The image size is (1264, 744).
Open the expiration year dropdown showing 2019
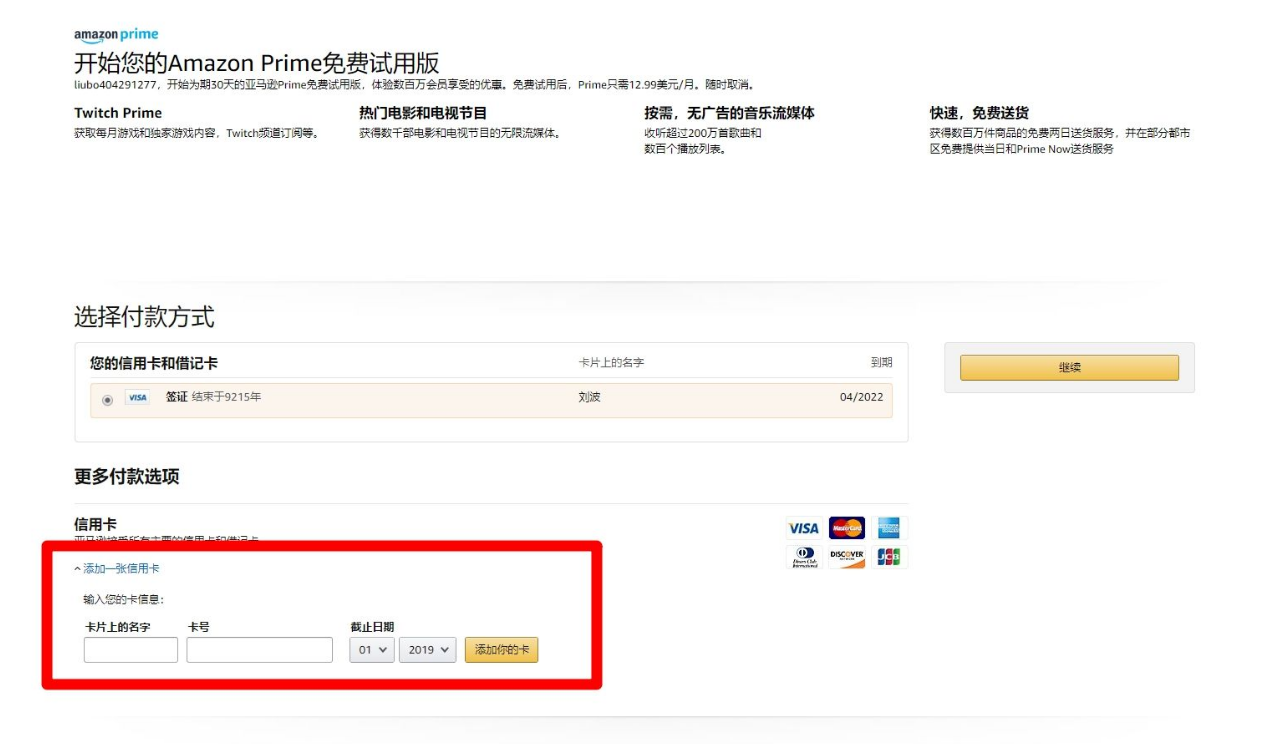[x=427, y=649]
